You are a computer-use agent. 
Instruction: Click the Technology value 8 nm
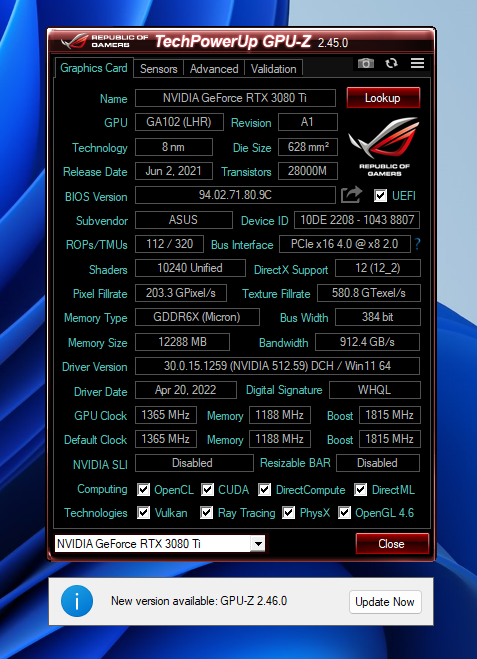174,147
